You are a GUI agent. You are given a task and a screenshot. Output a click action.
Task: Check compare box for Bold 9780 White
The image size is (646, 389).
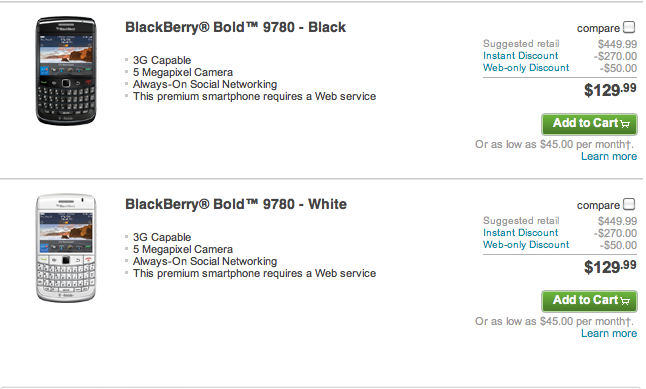pyautogui.click(x=629, y=204)
